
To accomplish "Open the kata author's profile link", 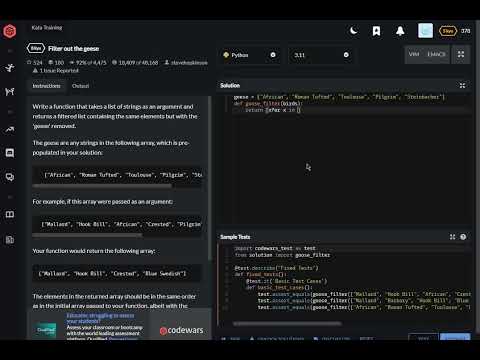I will click(186, 62).
